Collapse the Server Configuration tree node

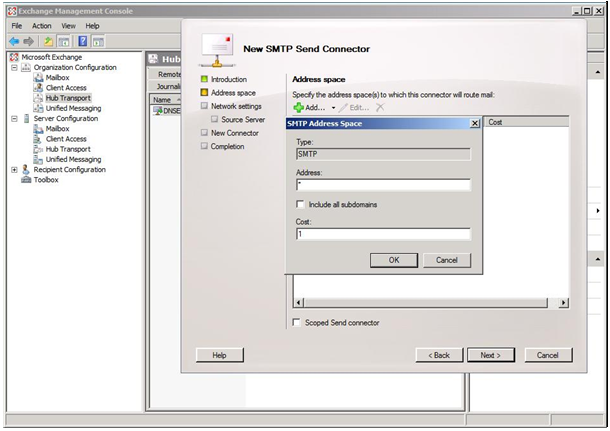[14, 118]
